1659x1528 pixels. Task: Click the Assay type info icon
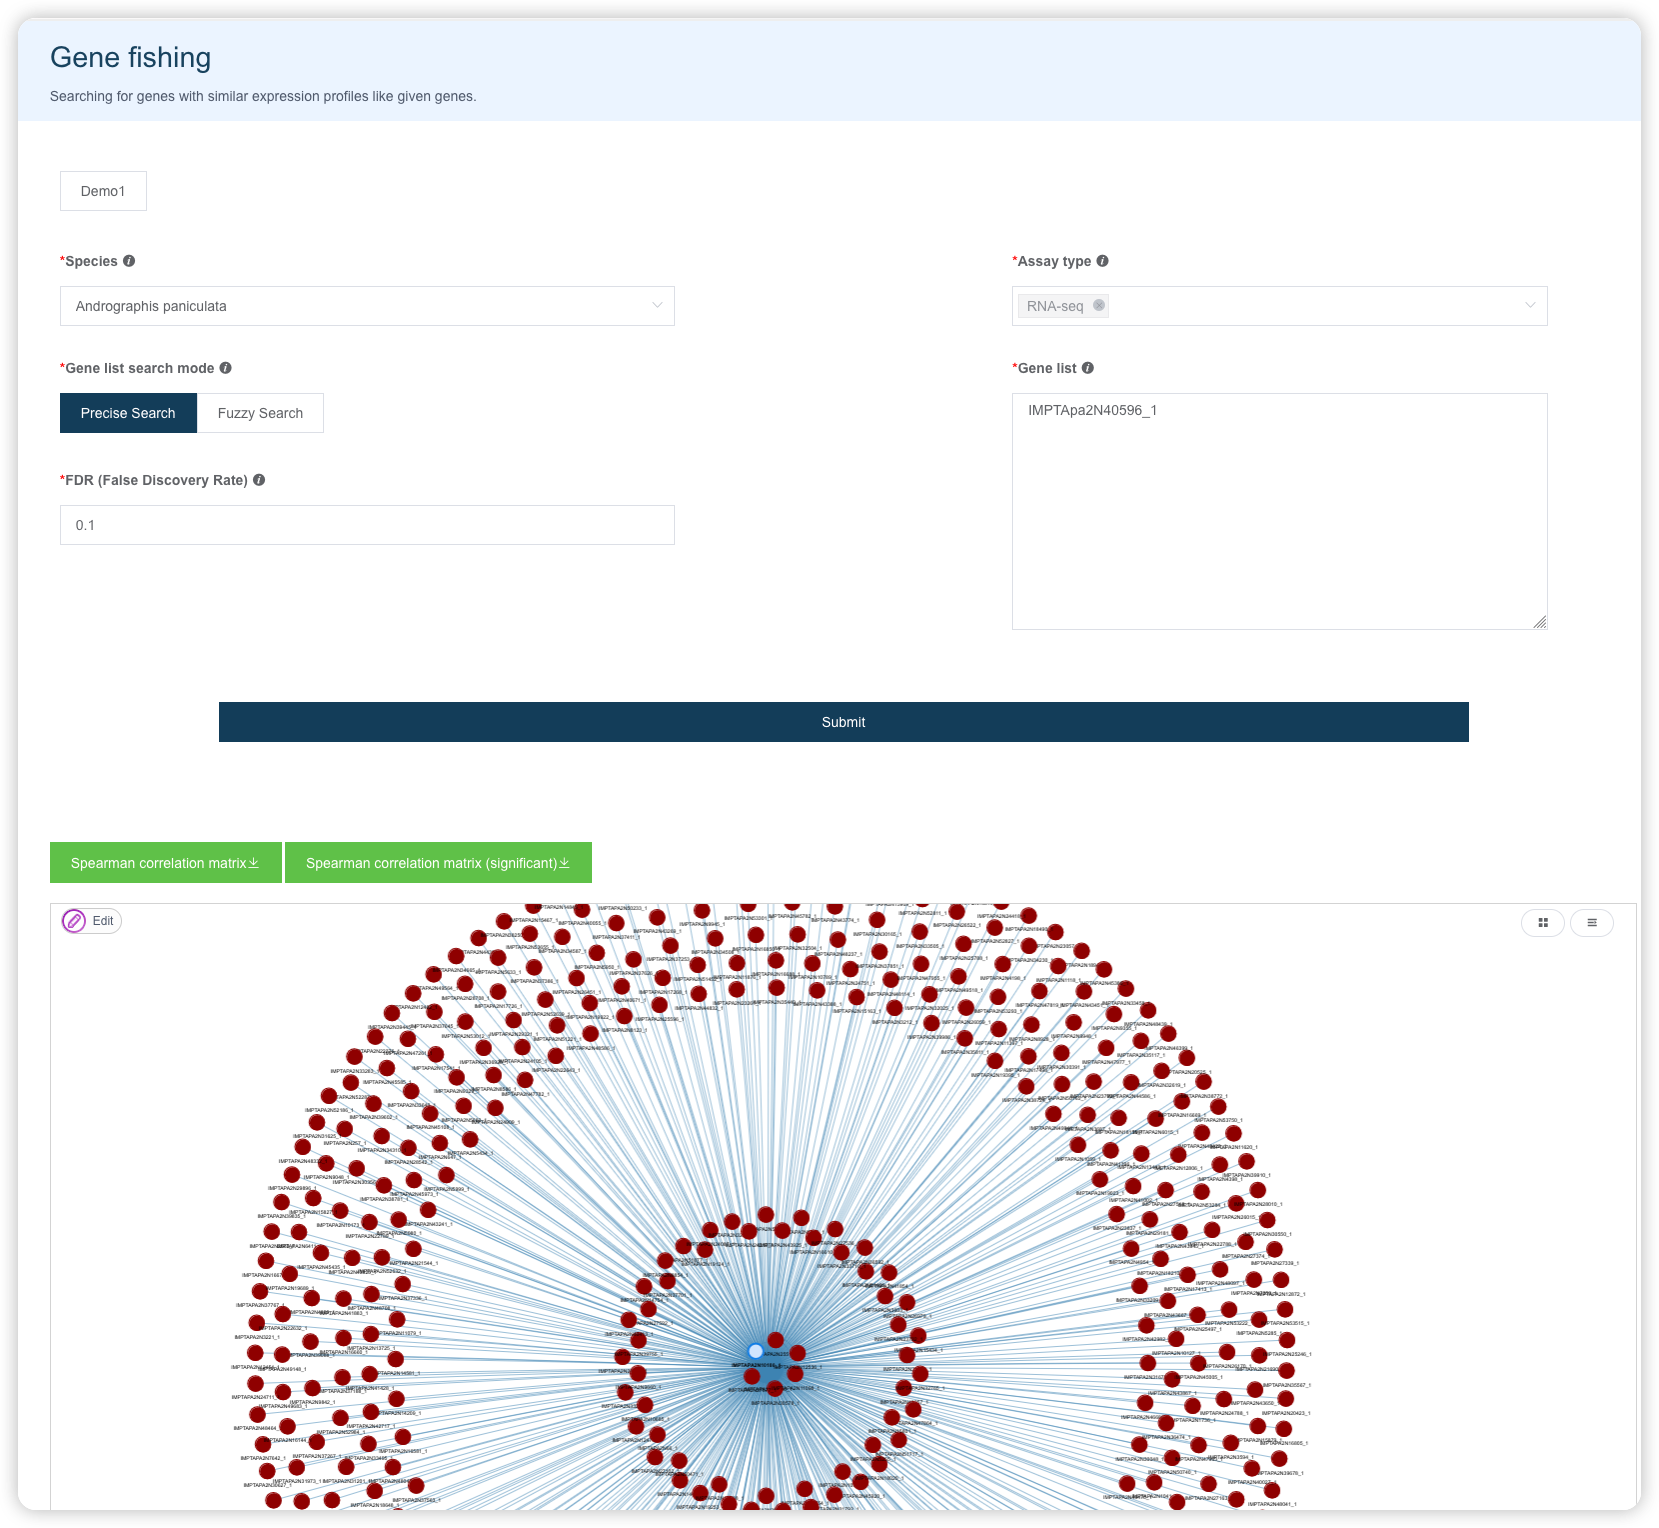[x=1102, y=261]
